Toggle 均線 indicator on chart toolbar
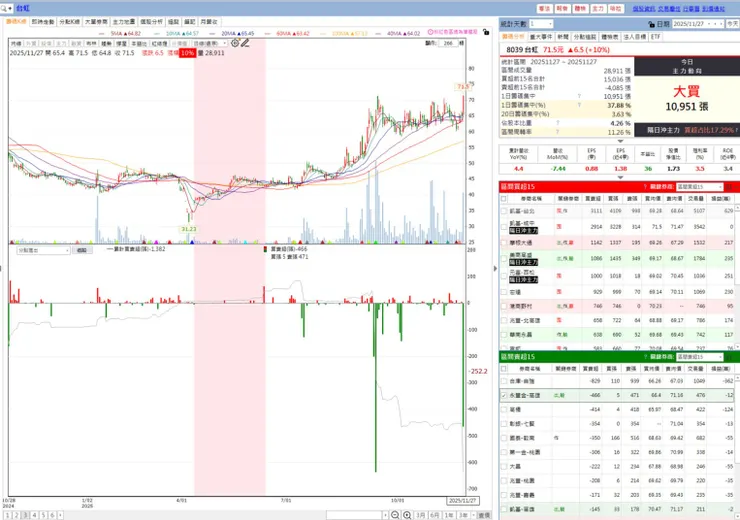Screen dimensions: 740x520 (x=16, y=43)
